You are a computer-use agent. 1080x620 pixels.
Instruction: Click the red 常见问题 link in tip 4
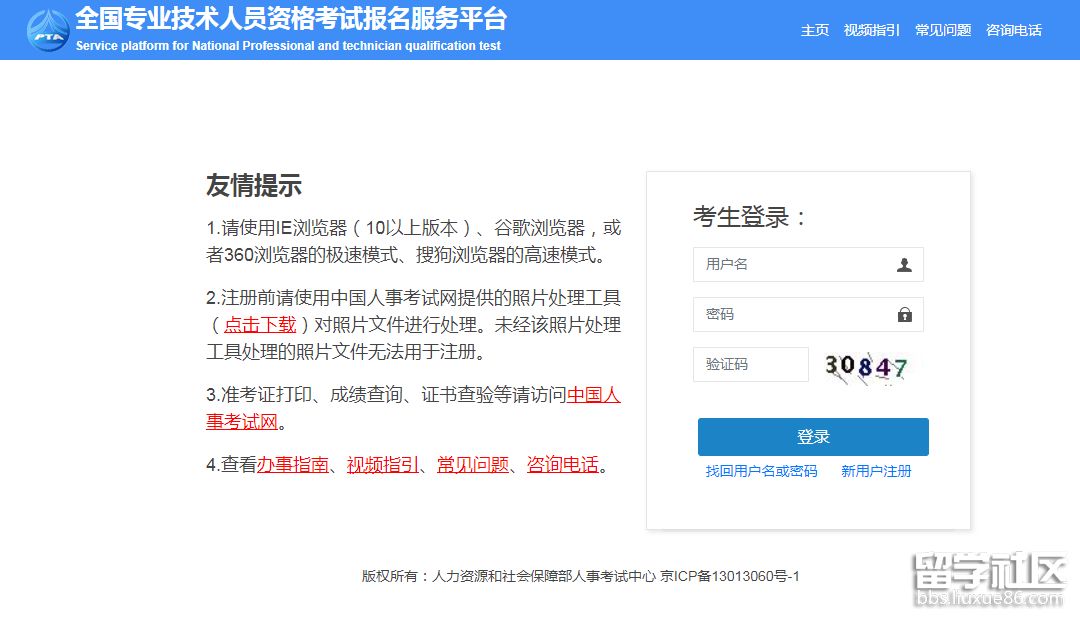[473, 464]
